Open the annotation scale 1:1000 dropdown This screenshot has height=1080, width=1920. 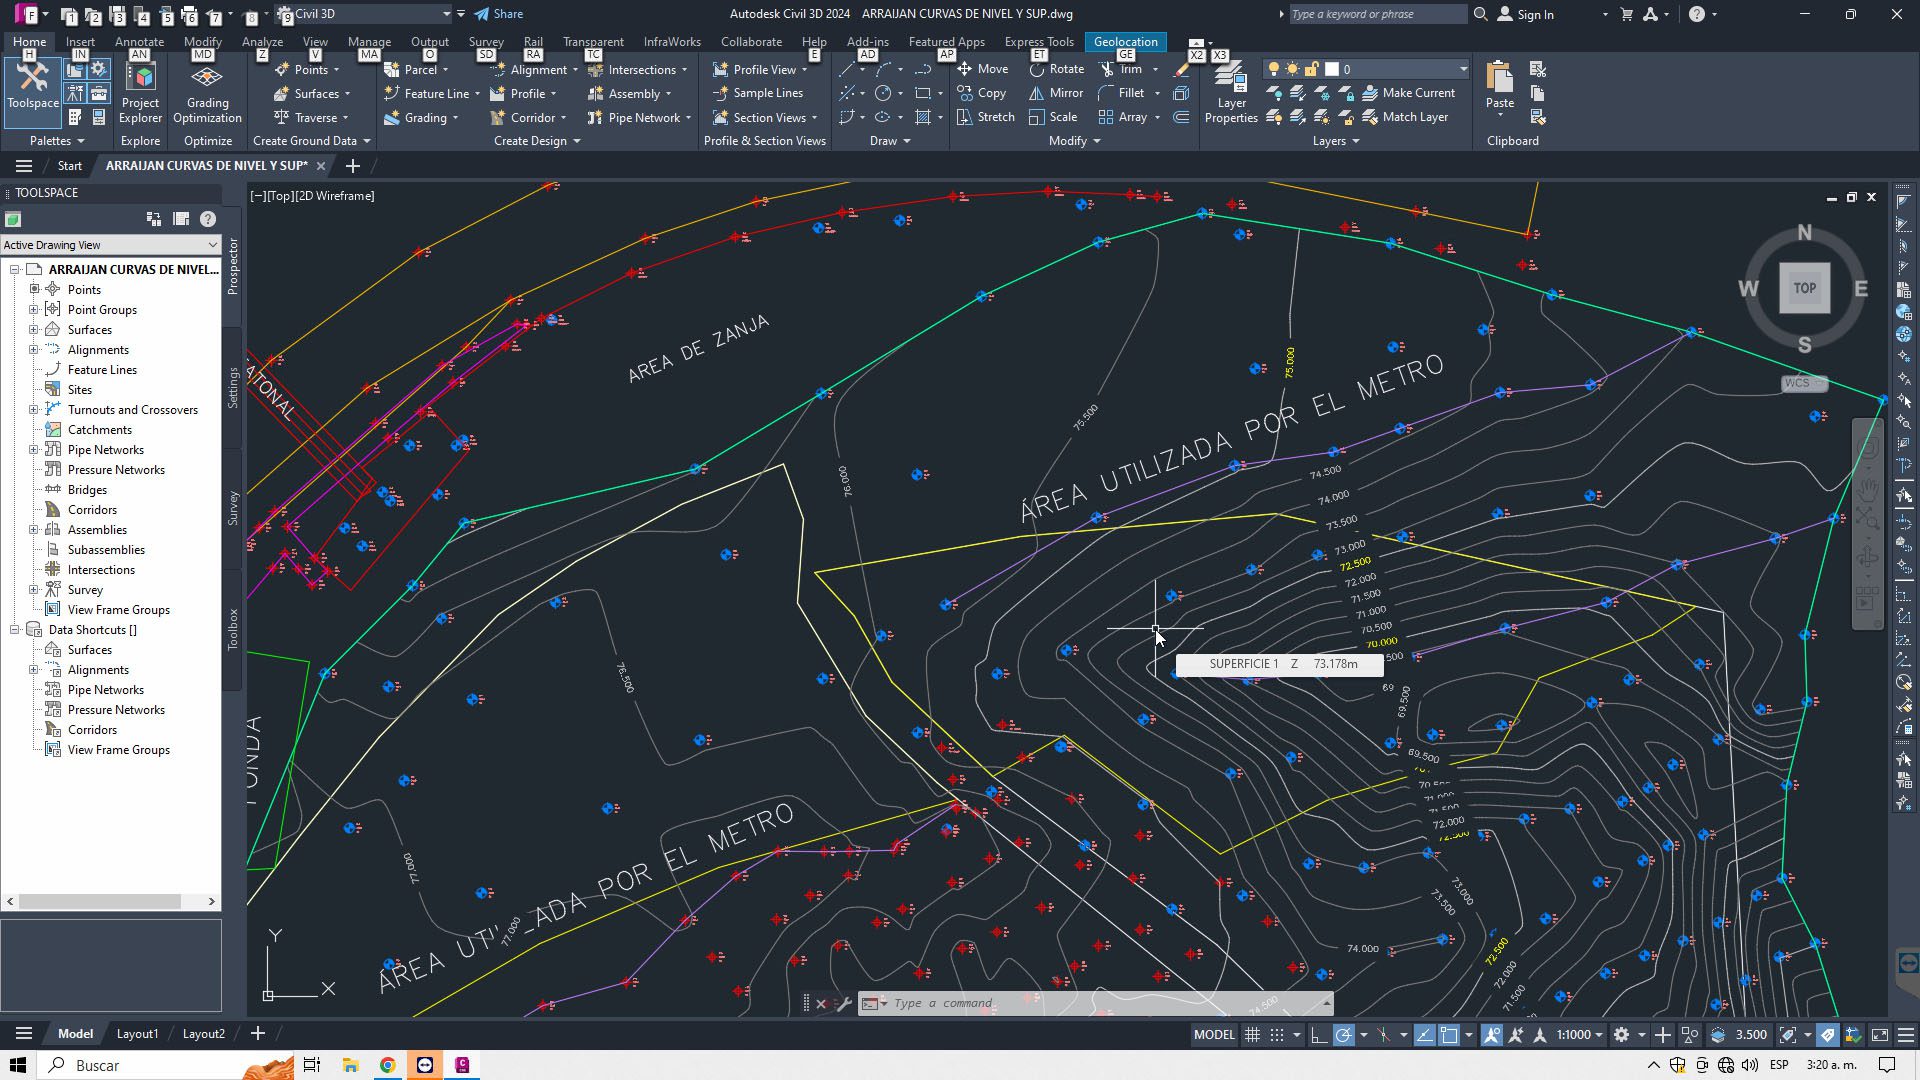point(1580,1035)
